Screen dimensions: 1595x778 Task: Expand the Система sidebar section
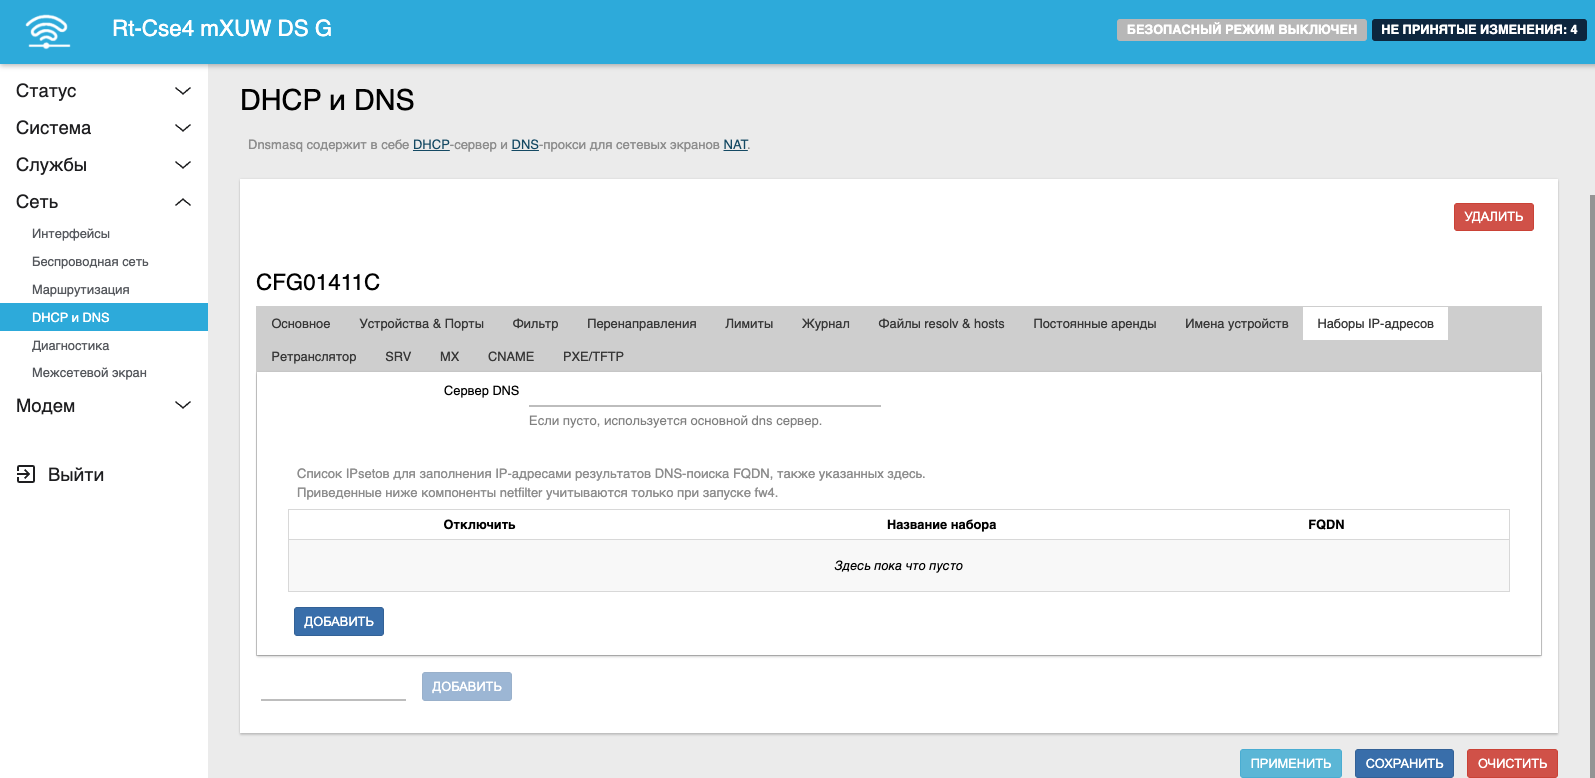[x=103, y=128]
